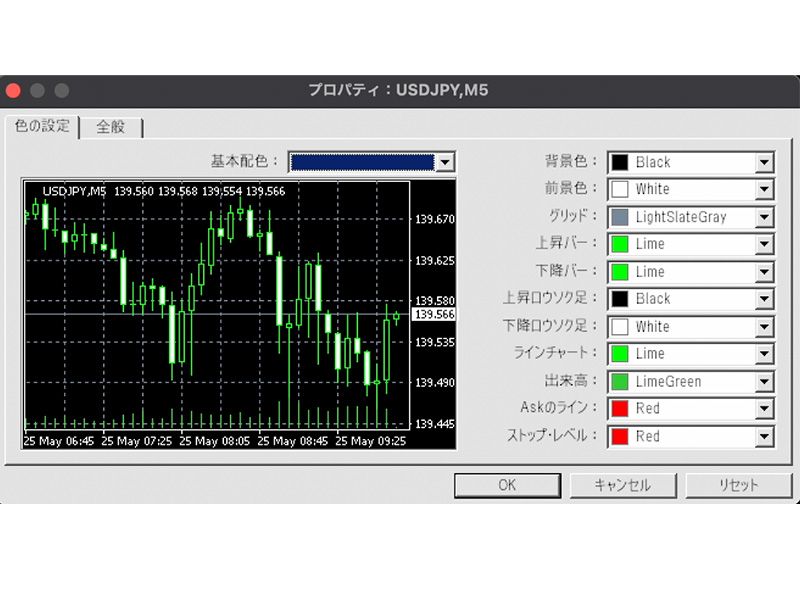Open the ストップ・レベル color dropdown

coord(766,436)
